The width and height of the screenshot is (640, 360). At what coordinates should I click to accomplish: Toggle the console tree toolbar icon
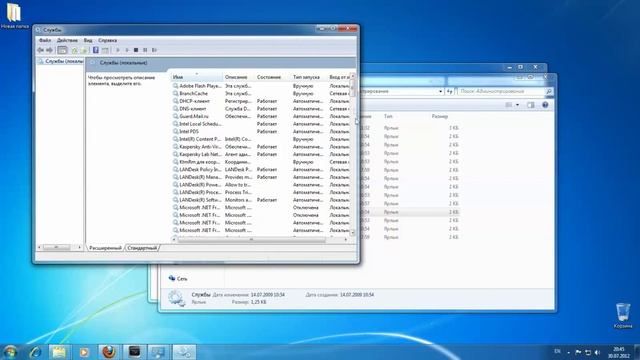62,50
